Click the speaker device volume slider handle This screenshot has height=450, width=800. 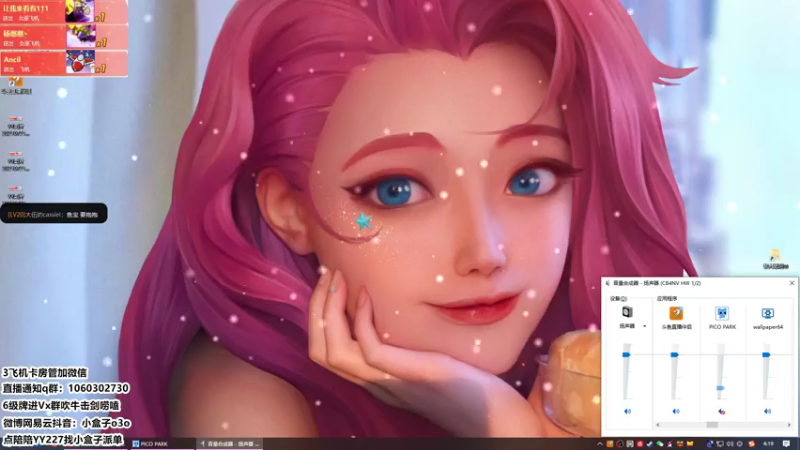click(626, 354)
